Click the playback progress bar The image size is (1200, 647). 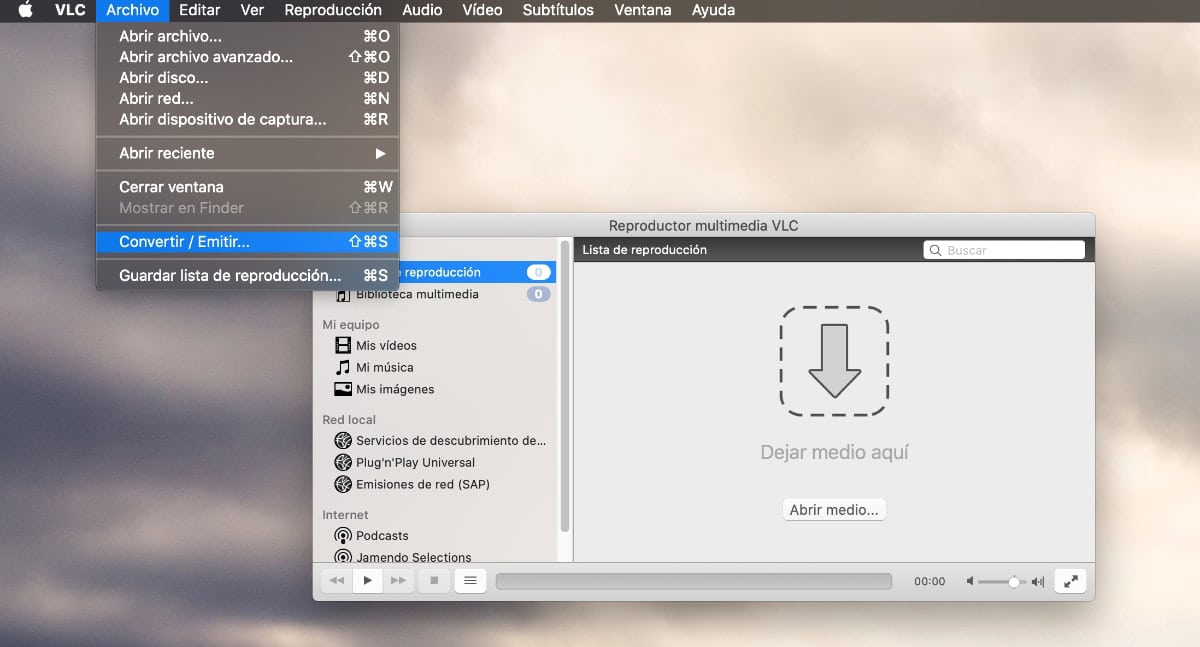point(694,581)
